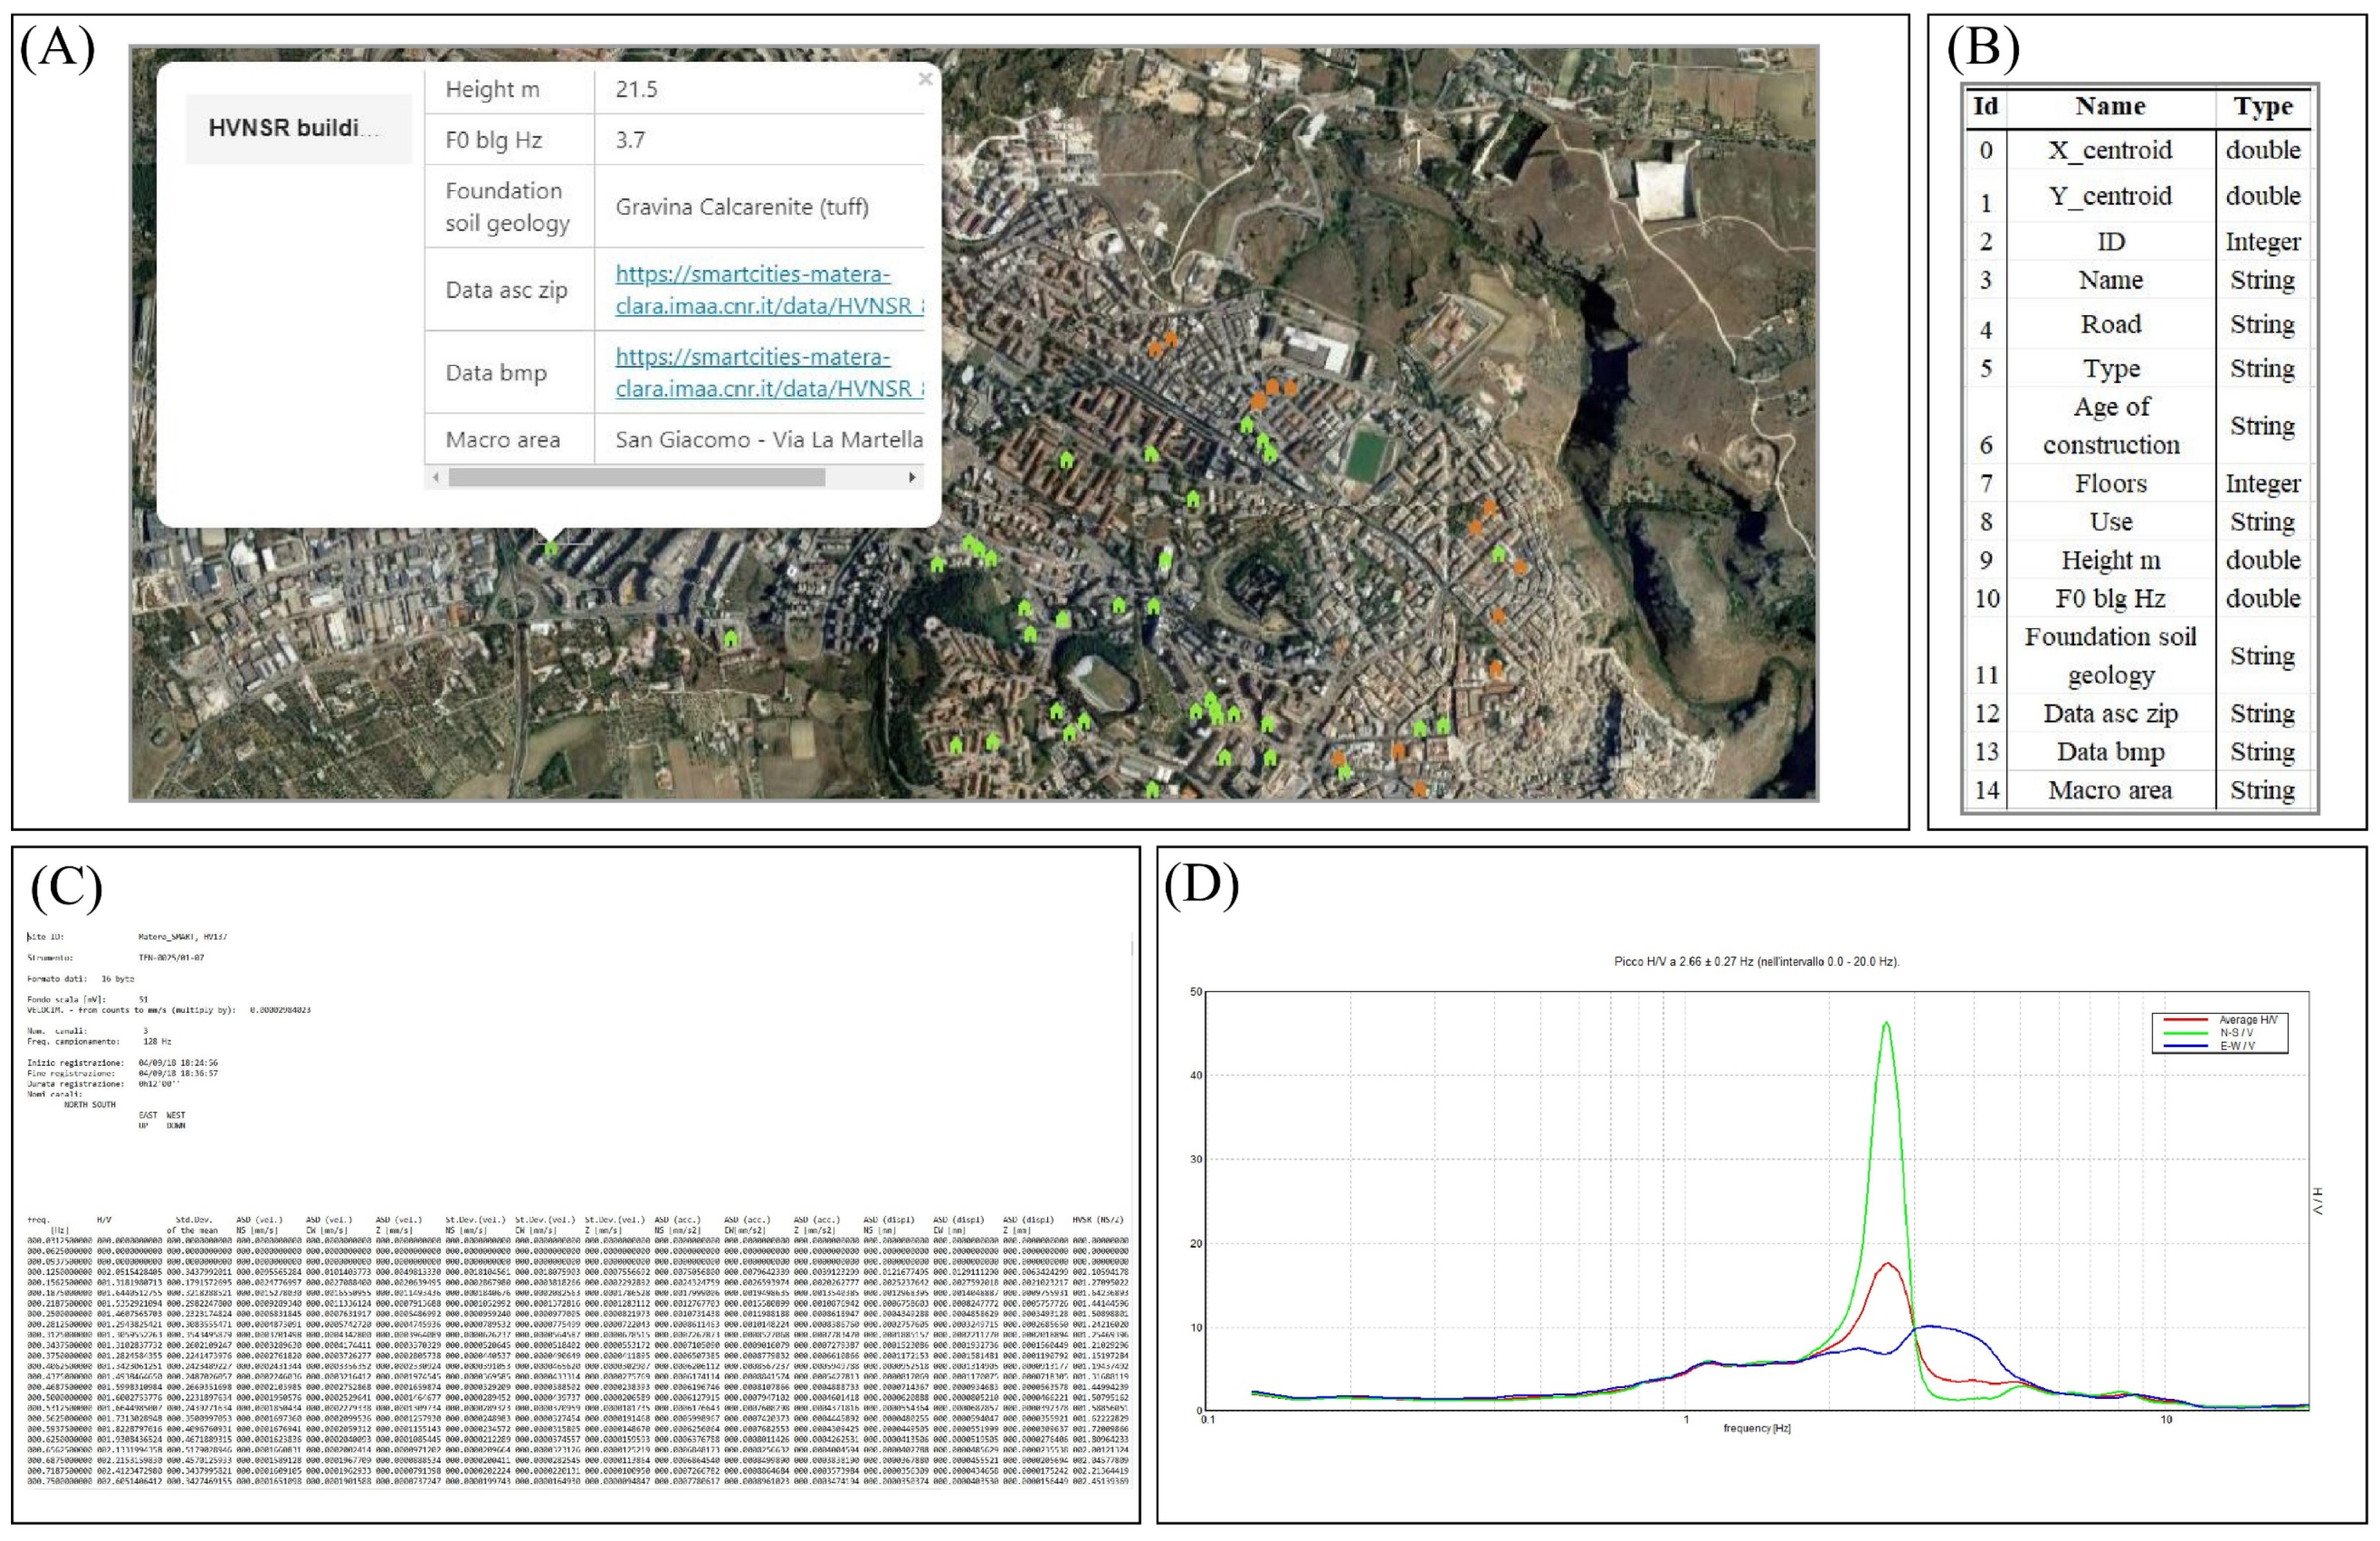Select the X_centroid row in the table

pyautogui.click(x=2110, y=151)
